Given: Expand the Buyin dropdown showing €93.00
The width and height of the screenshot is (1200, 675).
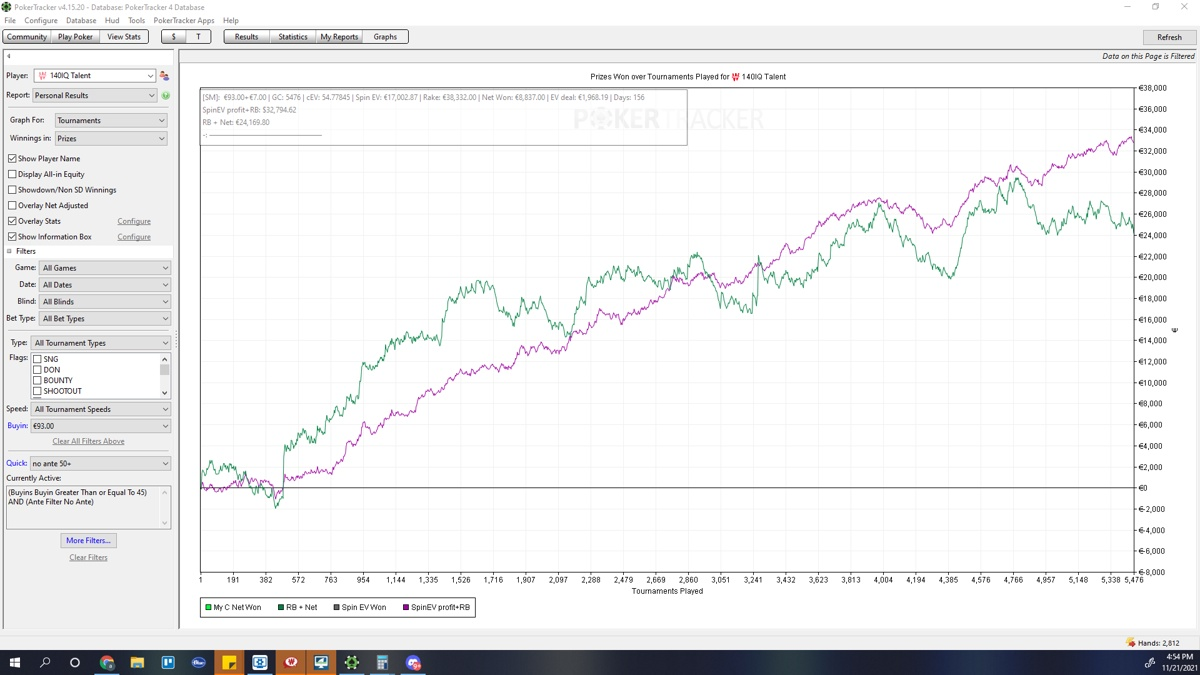Looking at the screenshot, I should pyautogui.click(x=100, y=426).
